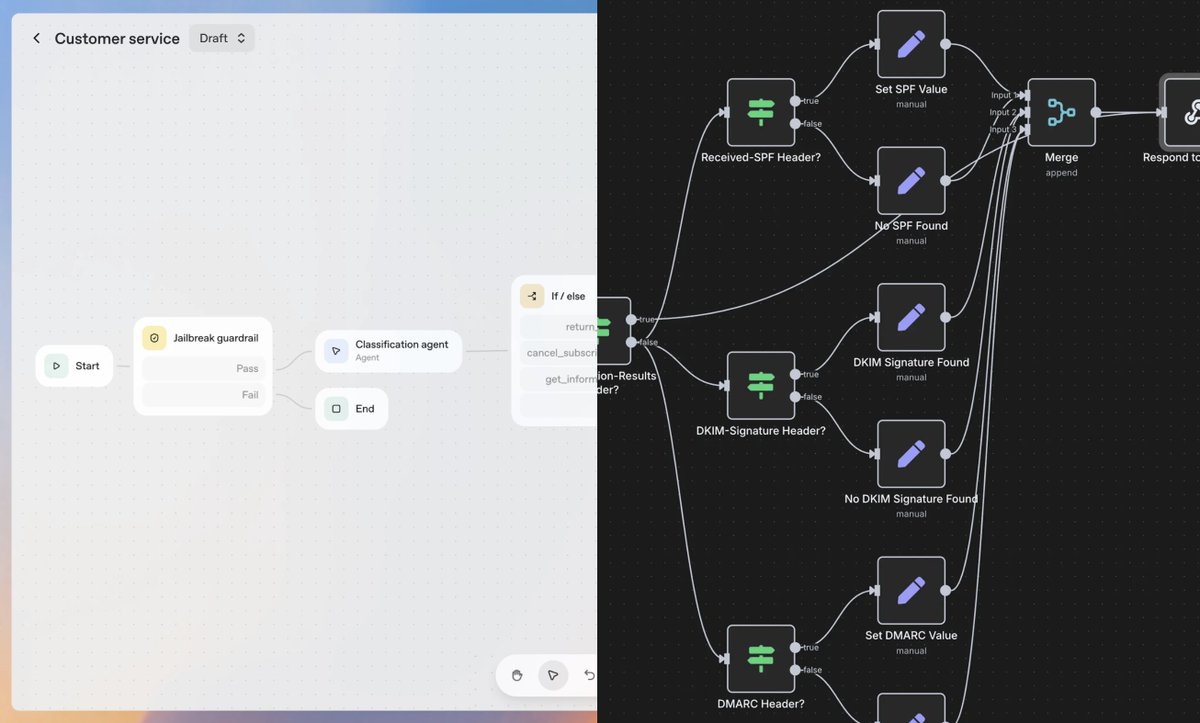Click the false output of DMARC Header?
The width and height of the screenshot is (1200, 723).
point(795,670)
